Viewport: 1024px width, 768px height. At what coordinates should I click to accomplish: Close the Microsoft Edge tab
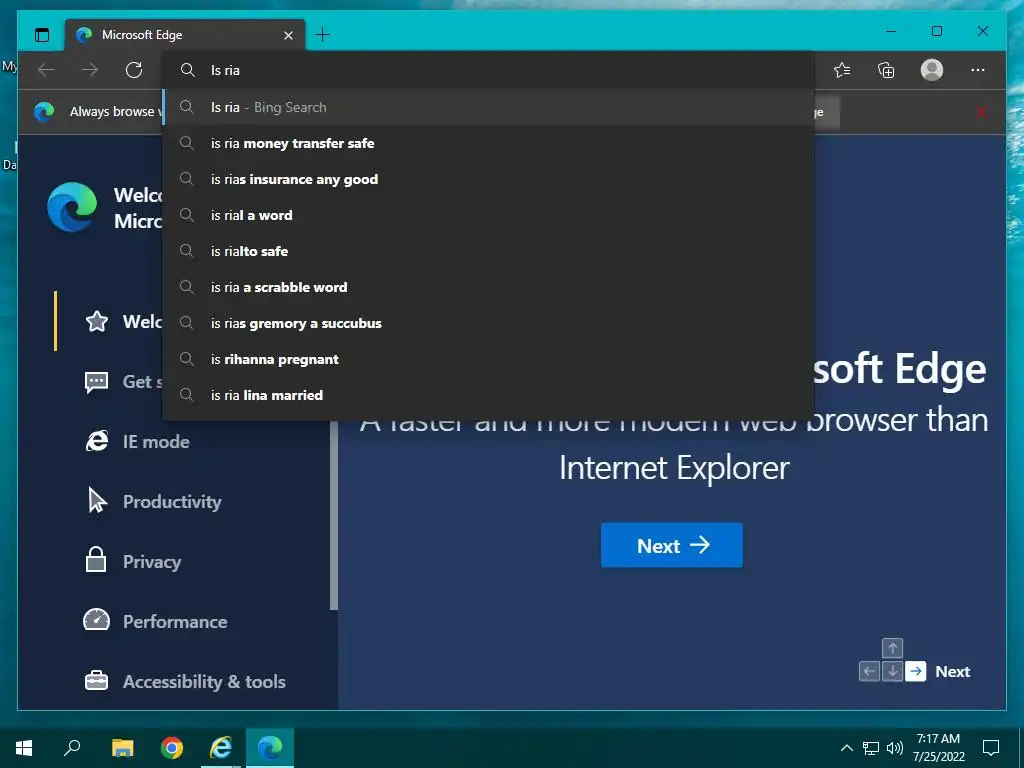click(288, 35)
